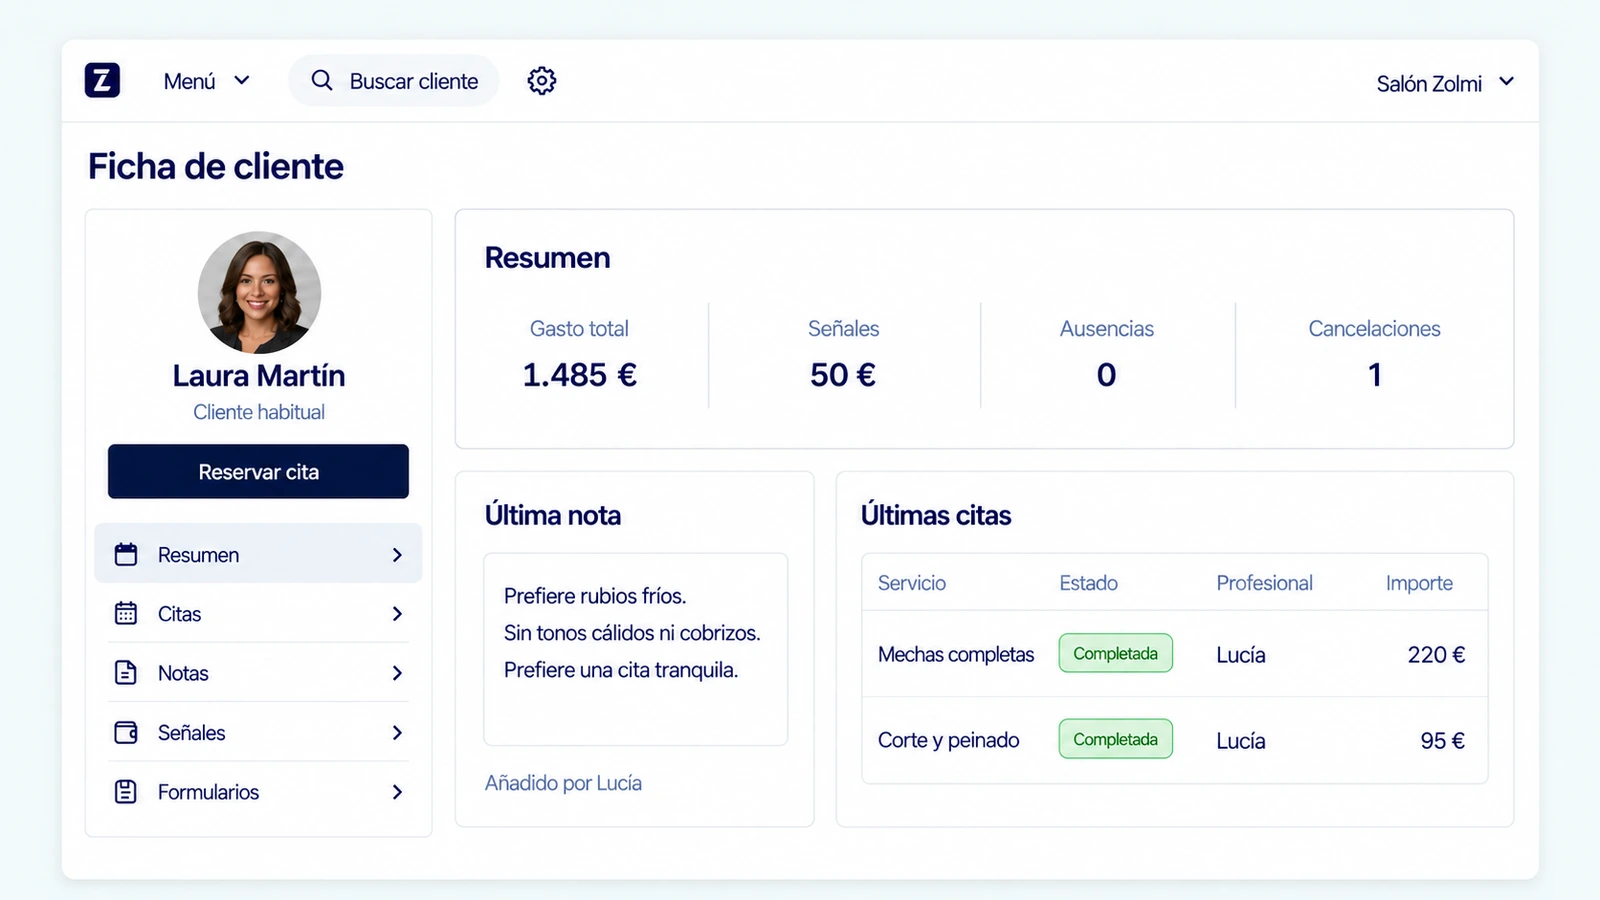The height and width of the screenshot is (900, 1600).
Task: Open the Resumen sidebar section
Action: [x=258, y=553]
